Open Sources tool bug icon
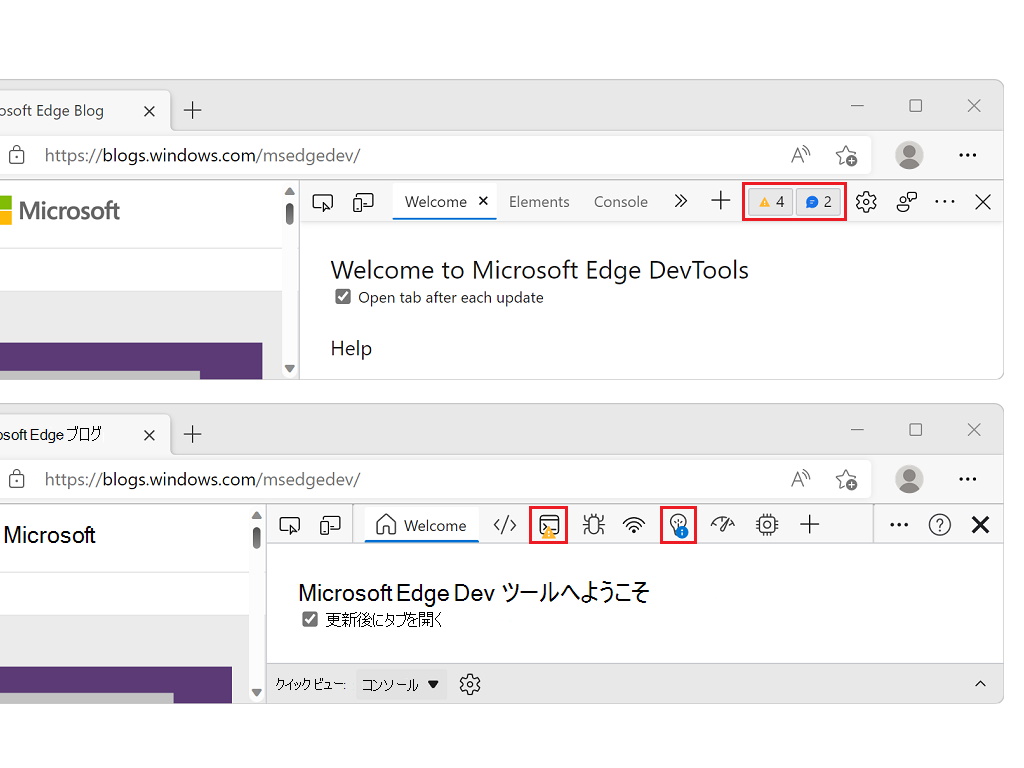 (x=593, y=524)
